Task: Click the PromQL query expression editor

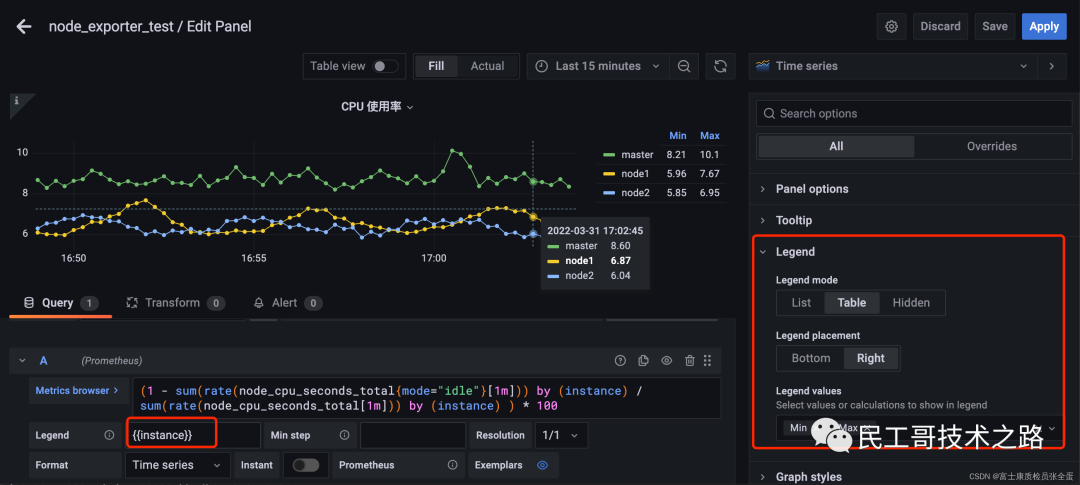Action: pyautogui.click(x=426, y=398)
